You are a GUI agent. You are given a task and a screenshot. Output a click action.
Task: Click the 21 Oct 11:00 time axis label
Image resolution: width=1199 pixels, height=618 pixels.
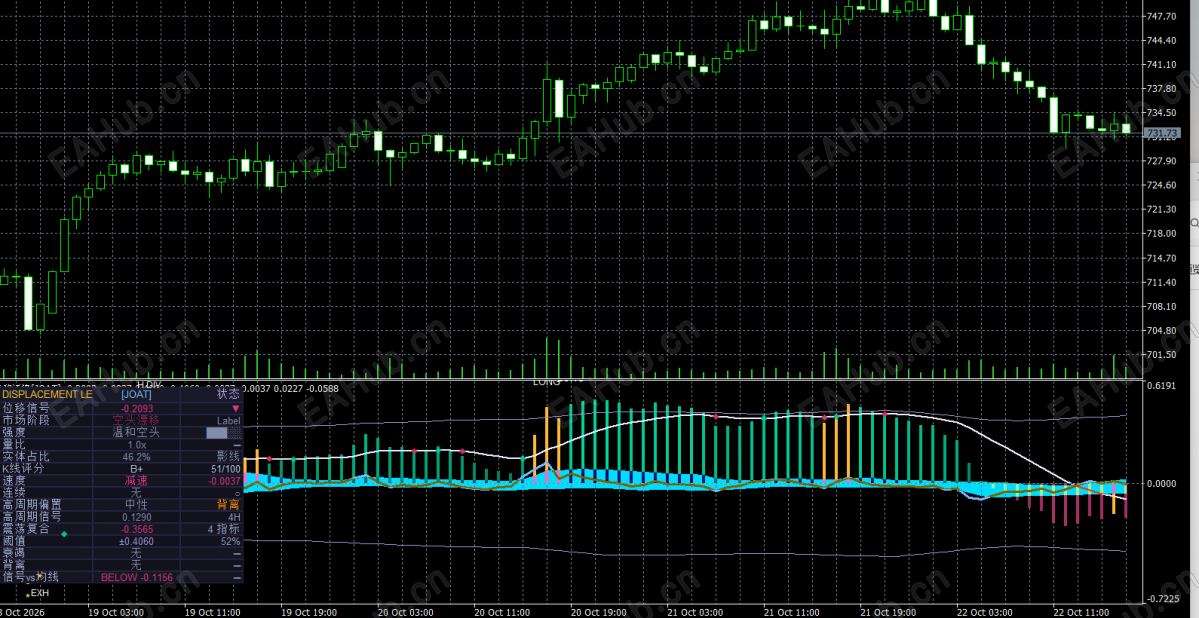(790, 612)
